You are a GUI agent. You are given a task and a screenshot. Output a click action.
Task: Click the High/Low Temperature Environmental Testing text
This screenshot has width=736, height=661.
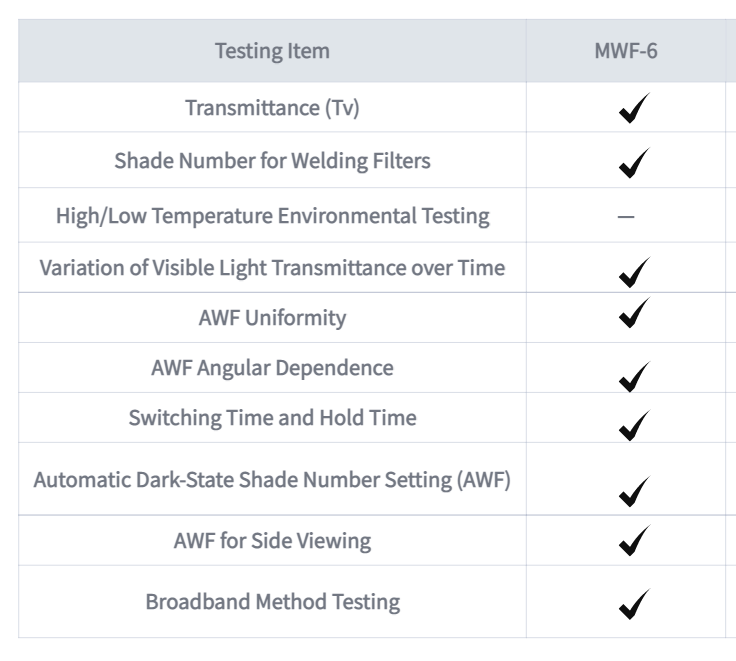pyautogui.click(x=272, y=216)
